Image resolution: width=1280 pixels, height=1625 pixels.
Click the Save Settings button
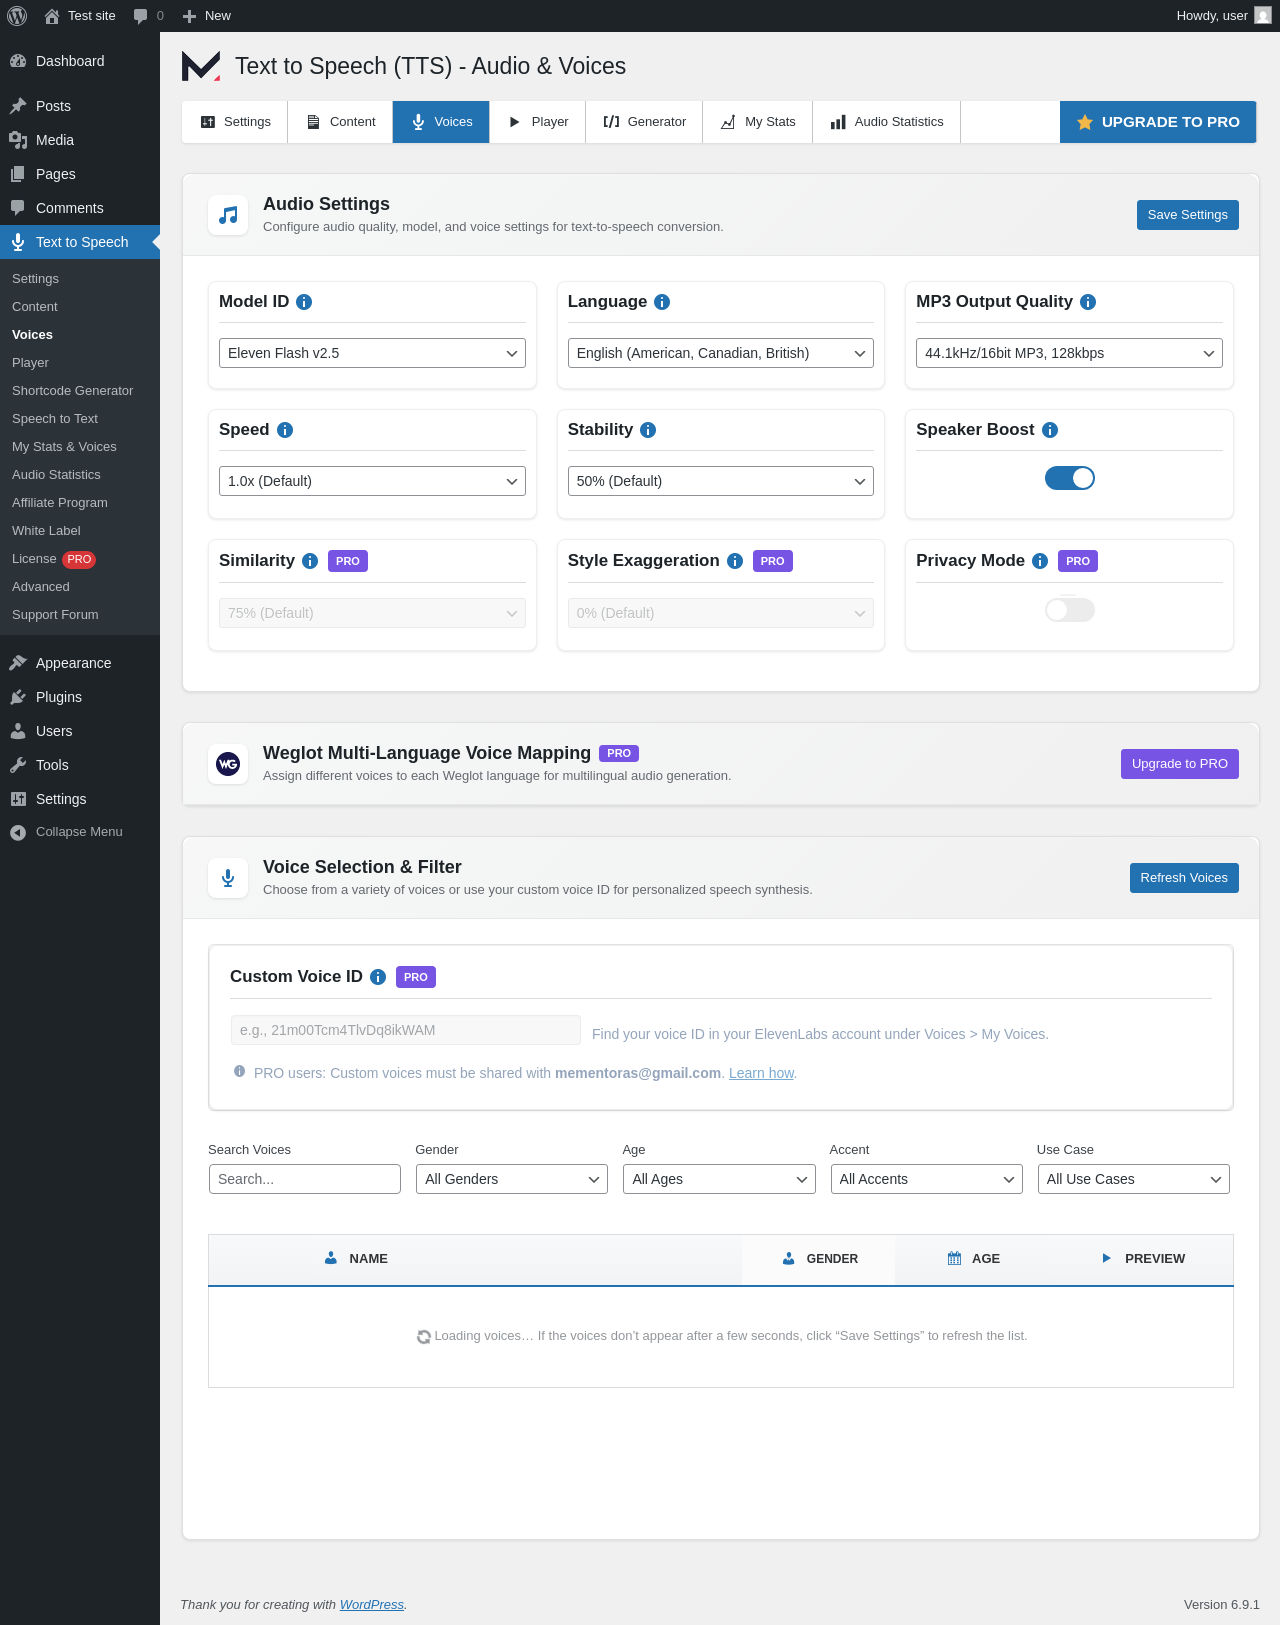pos(1188,215)
